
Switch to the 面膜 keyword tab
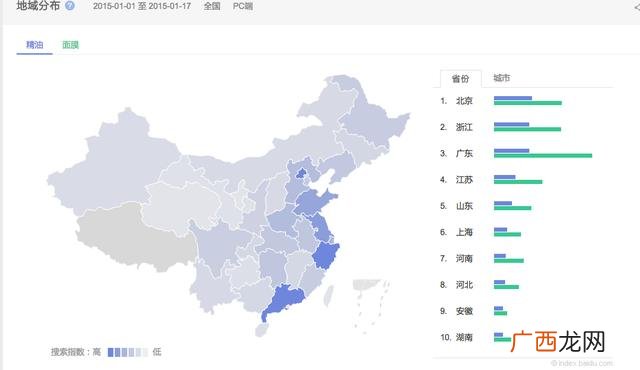point(70,45)
